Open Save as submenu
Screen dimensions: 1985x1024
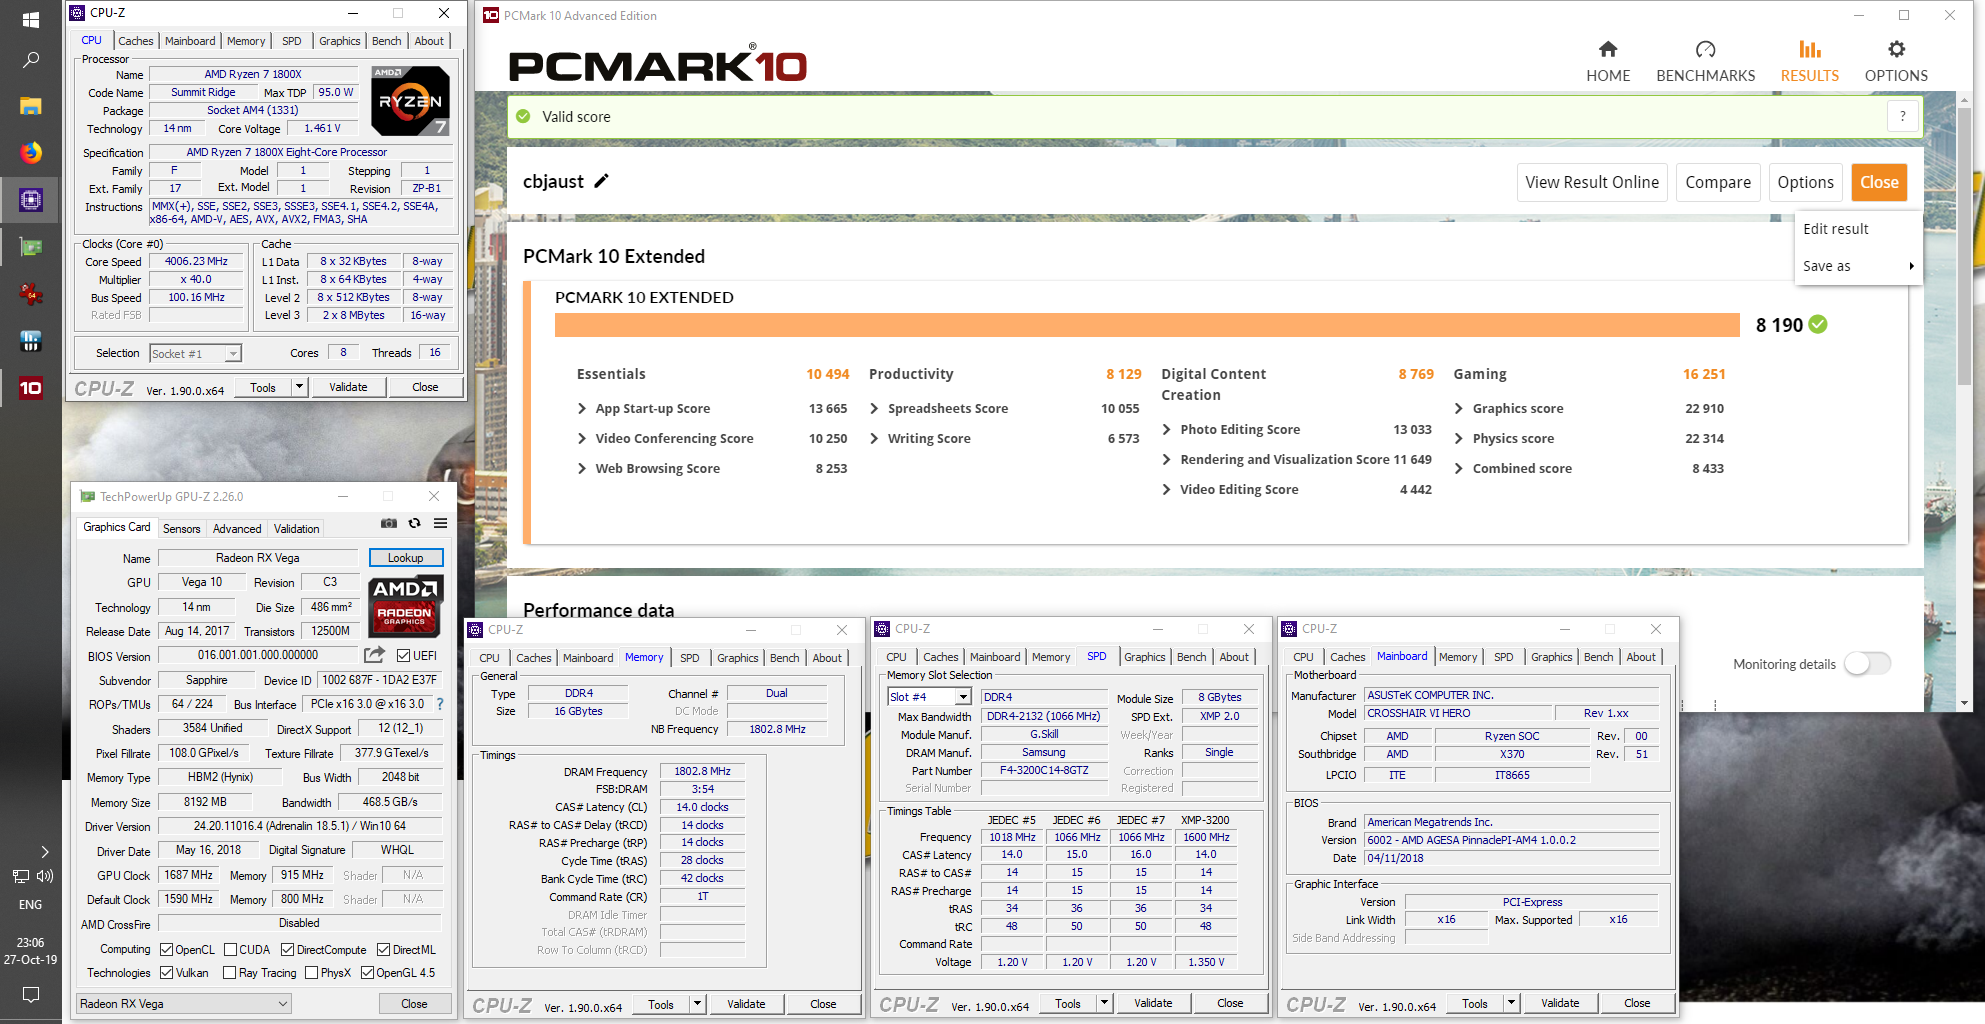(x=1858, y=266)
